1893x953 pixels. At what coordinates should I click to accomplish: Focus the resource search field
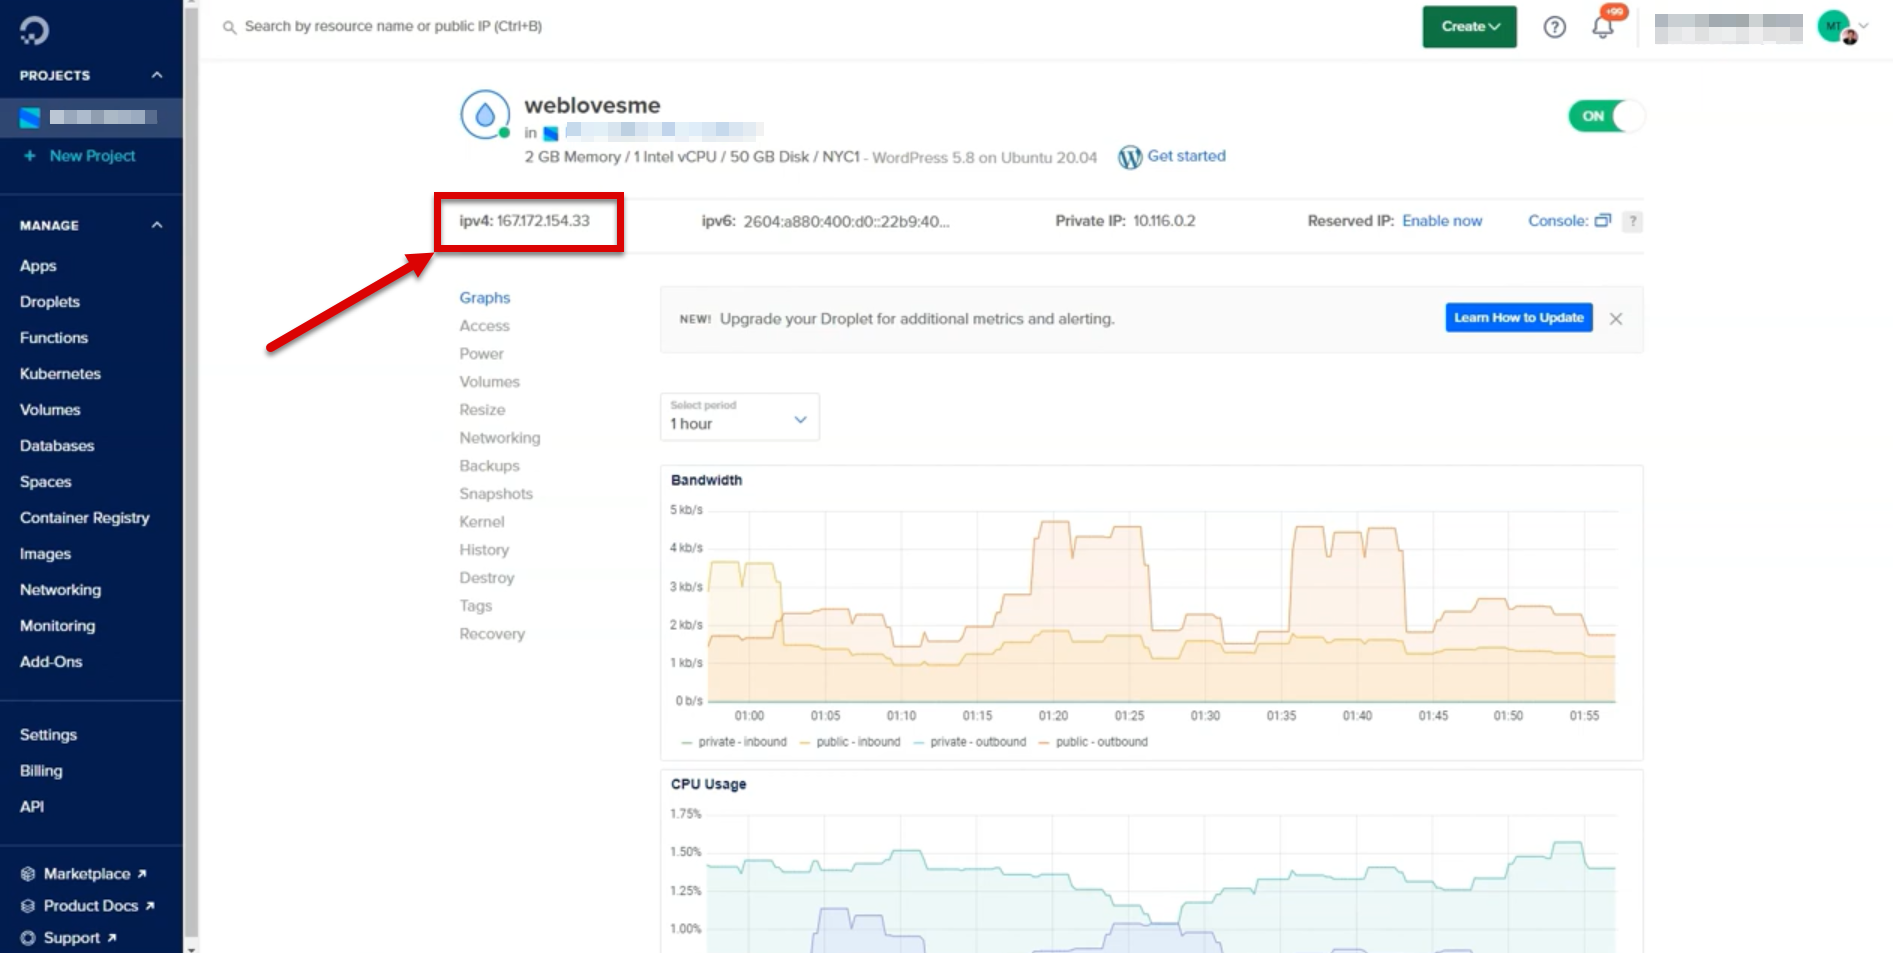(393, 26)
